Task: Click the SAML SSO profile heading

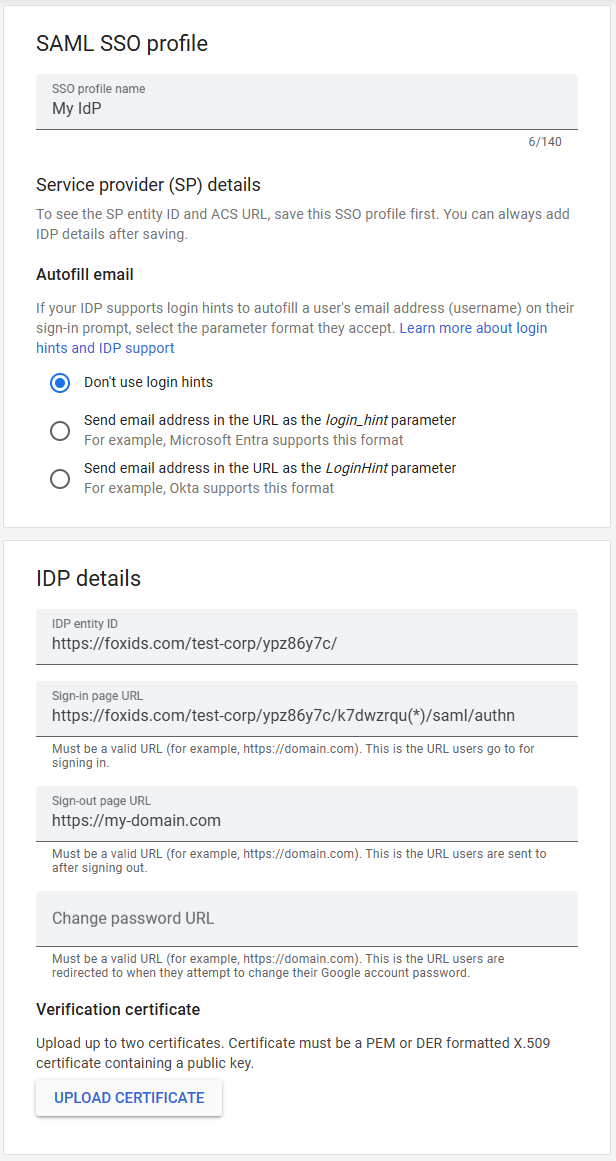Action: (x=122, y=44)
